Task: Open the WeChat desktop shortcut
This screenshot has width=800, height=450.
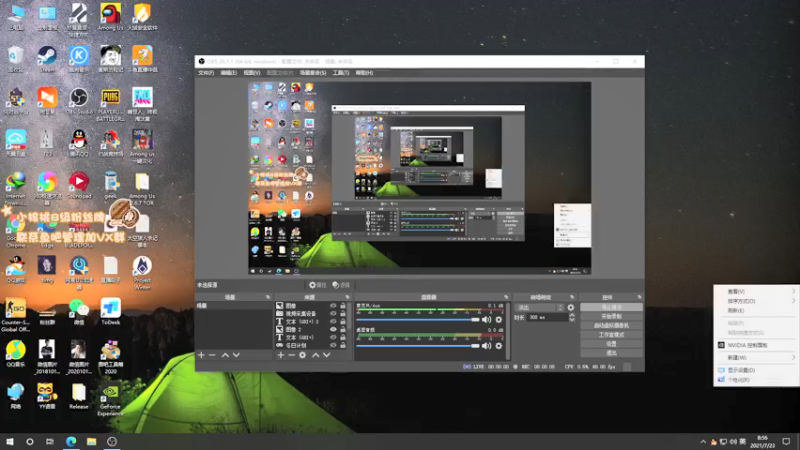Action: 79,312
